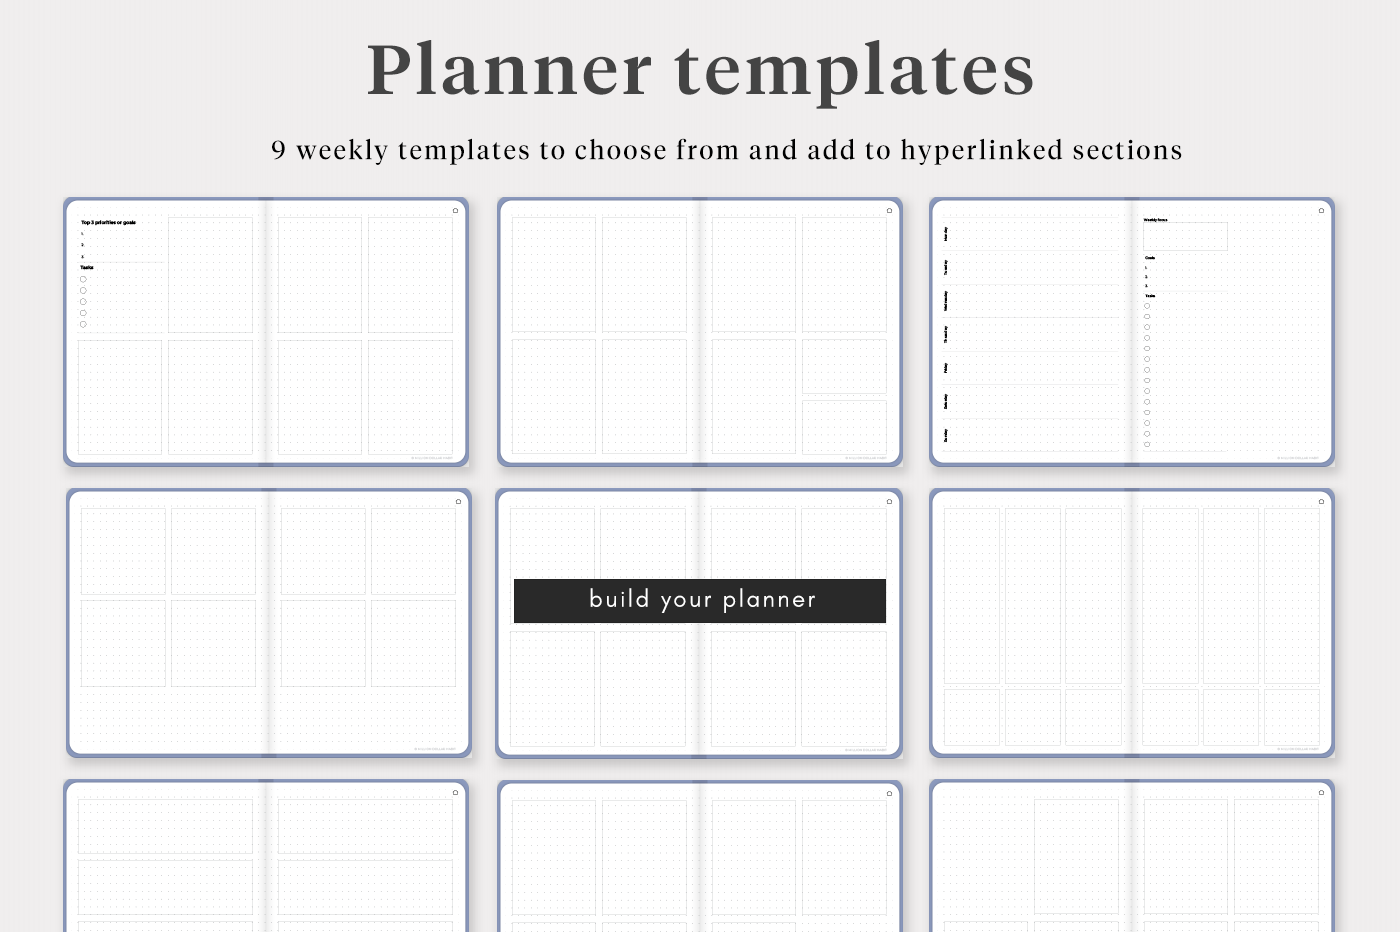Select the Monday row in the weekly list template
The height and width of the screenshot is (932, 1400).
(1031, 234)
